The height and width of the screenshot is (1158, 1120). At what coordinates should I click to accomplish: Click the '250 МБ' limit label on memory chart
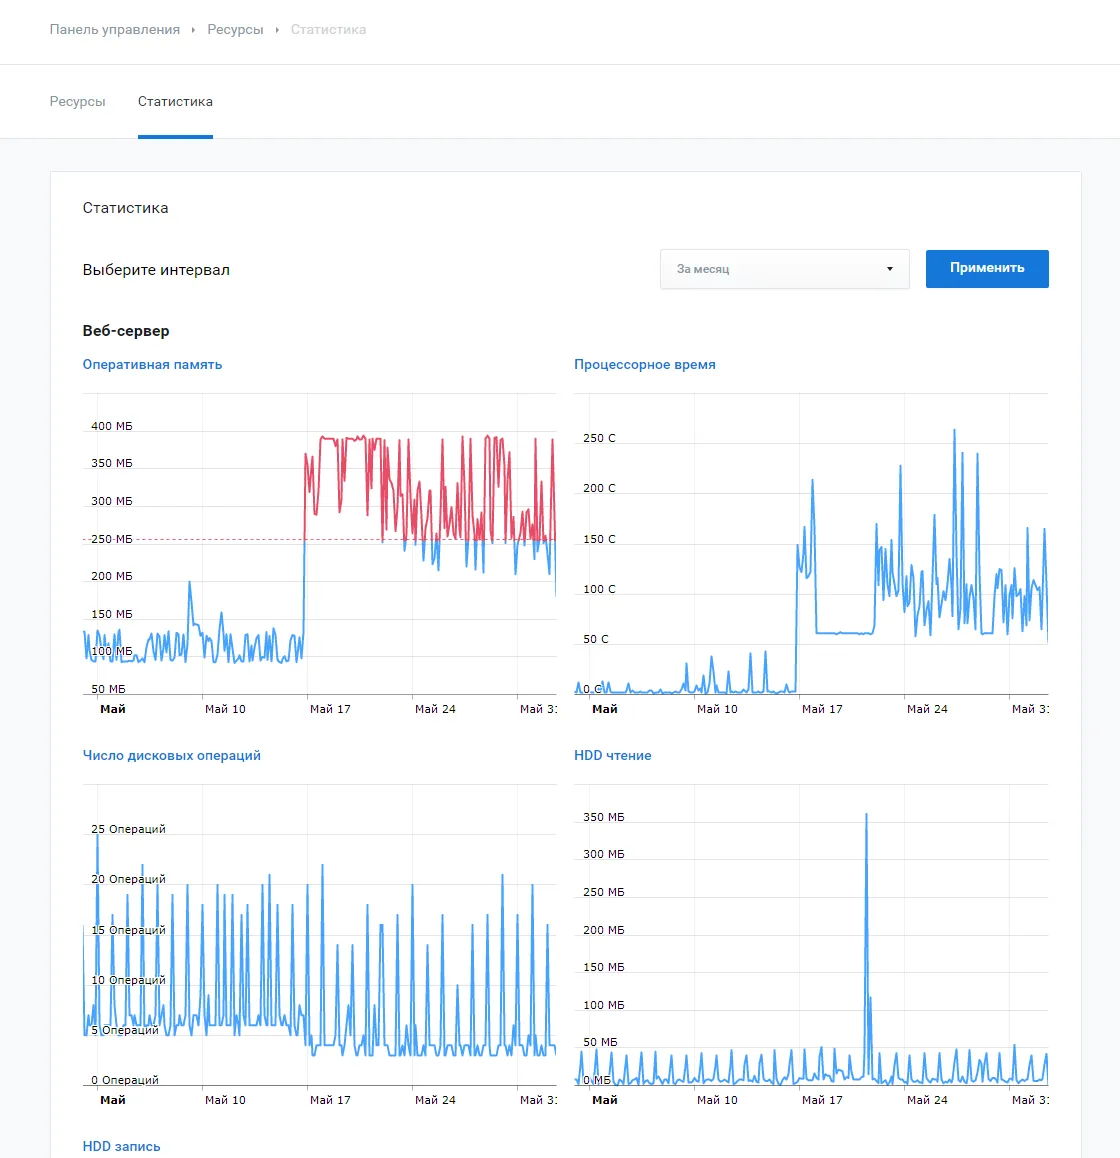click(x=111, y=539)
